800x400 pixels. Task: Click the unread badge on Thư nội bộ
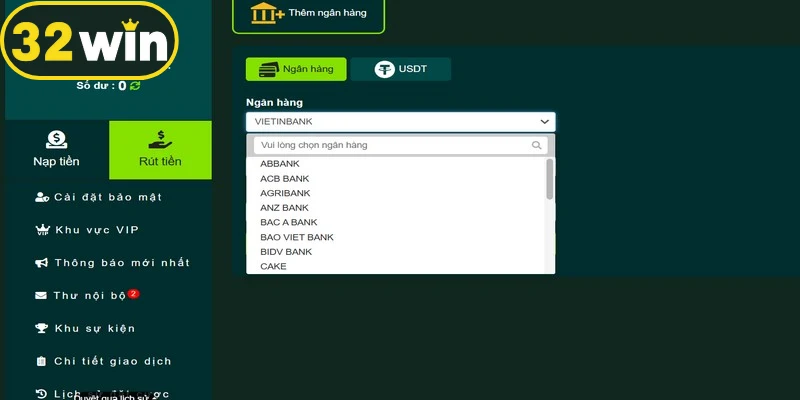(x=133, y=293)
